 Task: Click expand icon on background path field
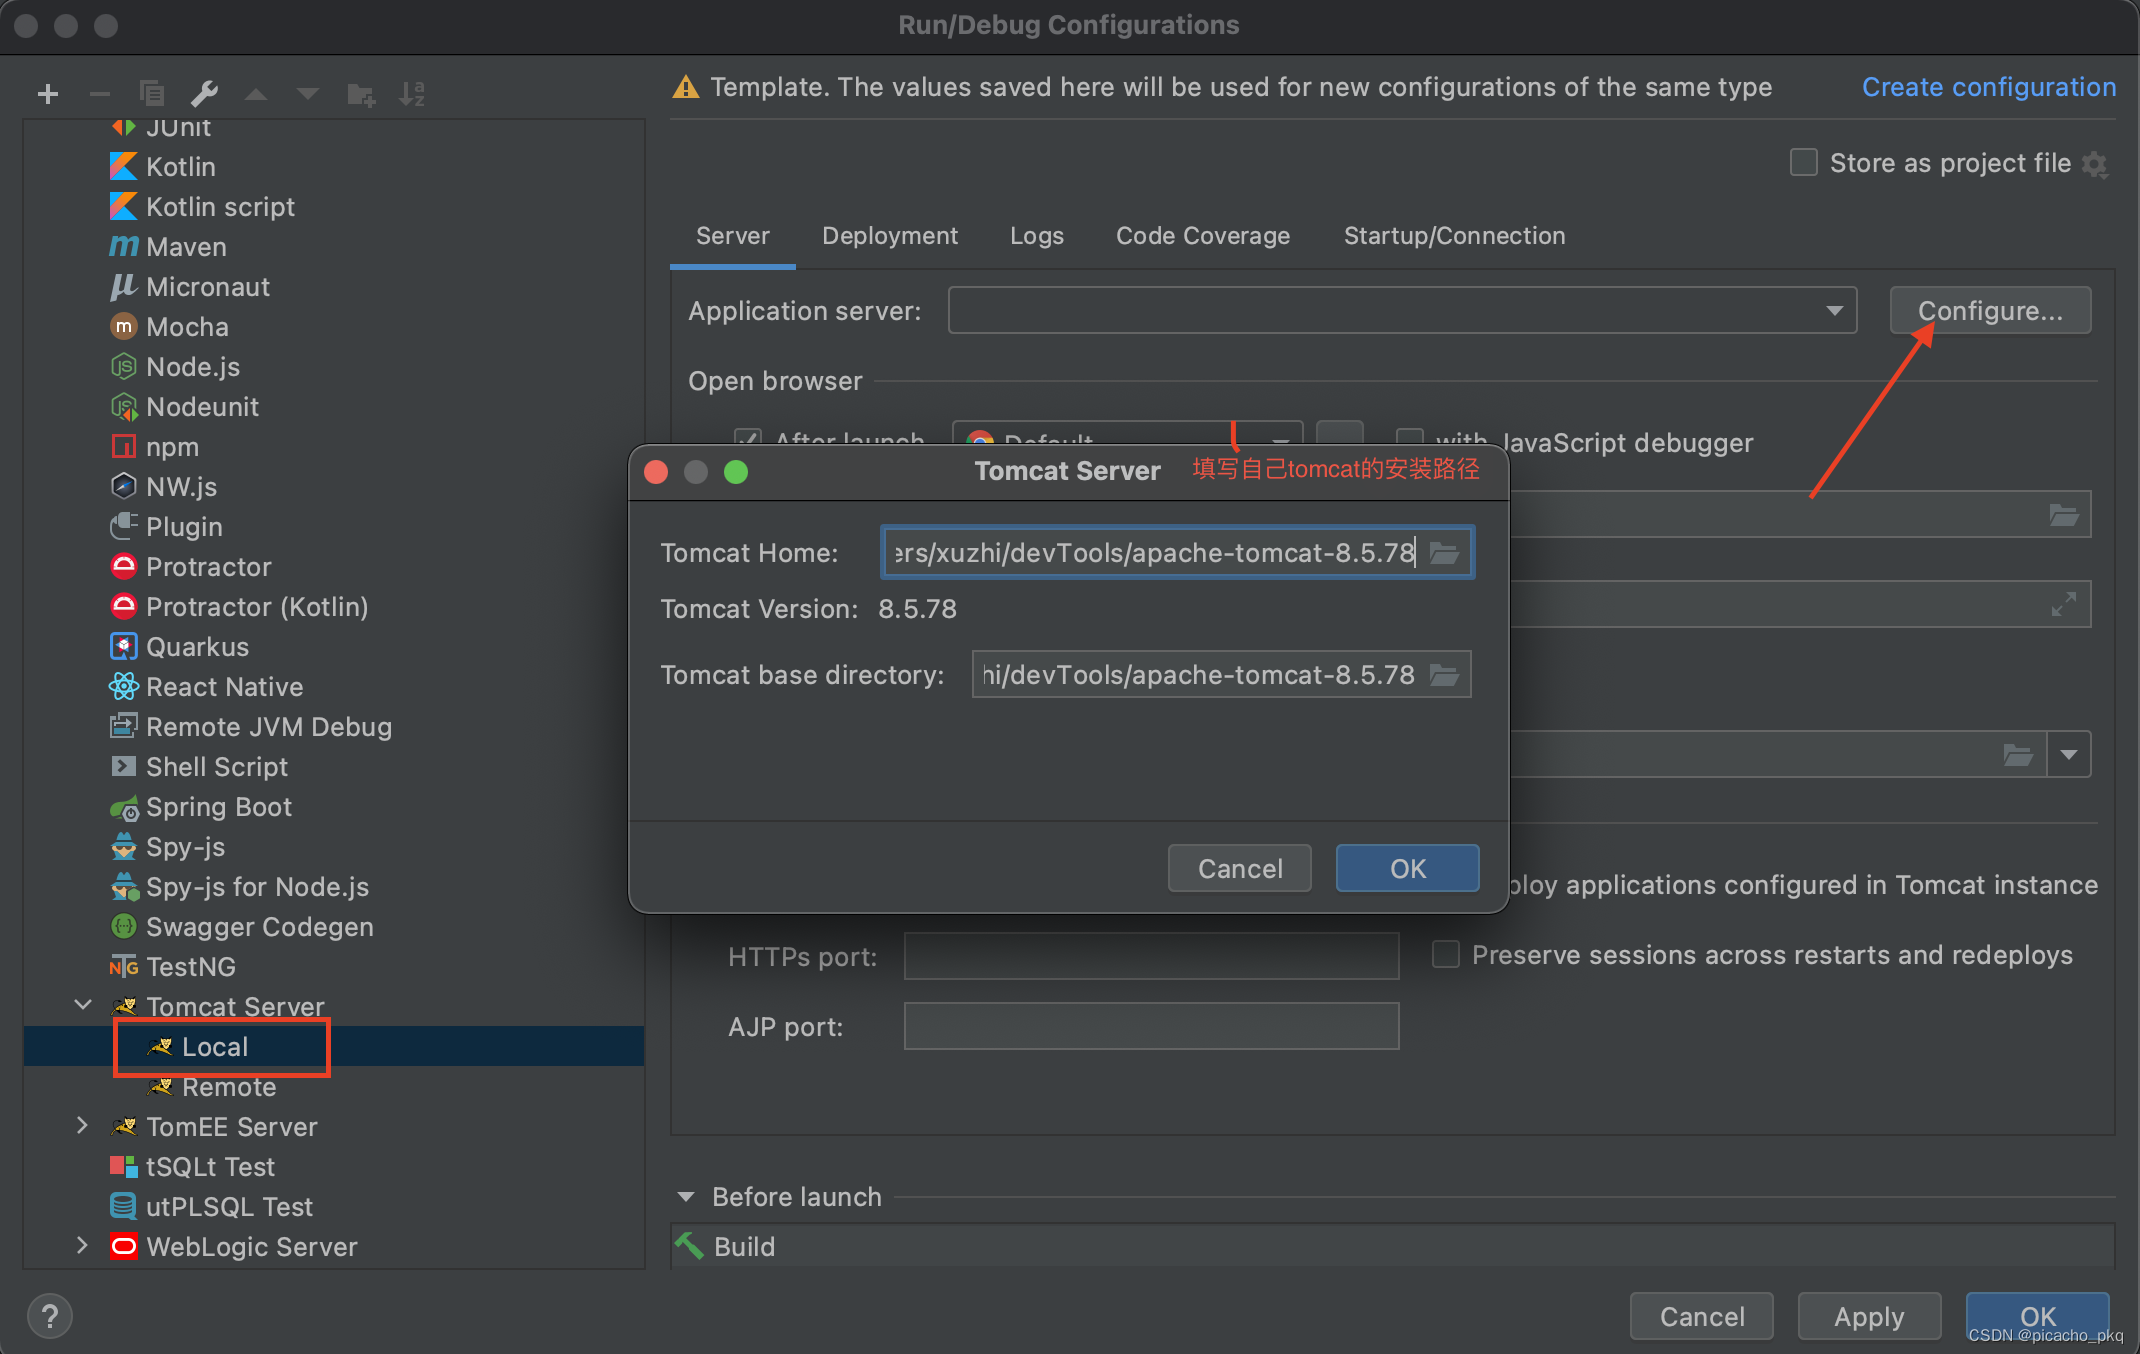tap(2063, 604)
